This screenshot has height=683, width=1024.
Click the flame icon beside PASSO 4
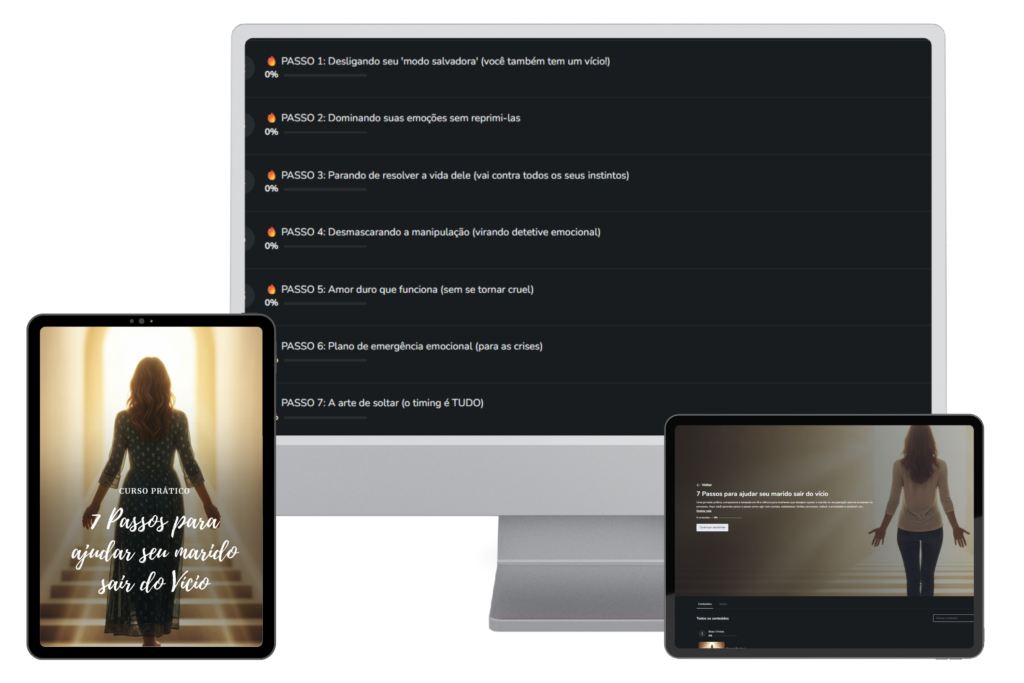pyautogui.click(x=271, y=232)
